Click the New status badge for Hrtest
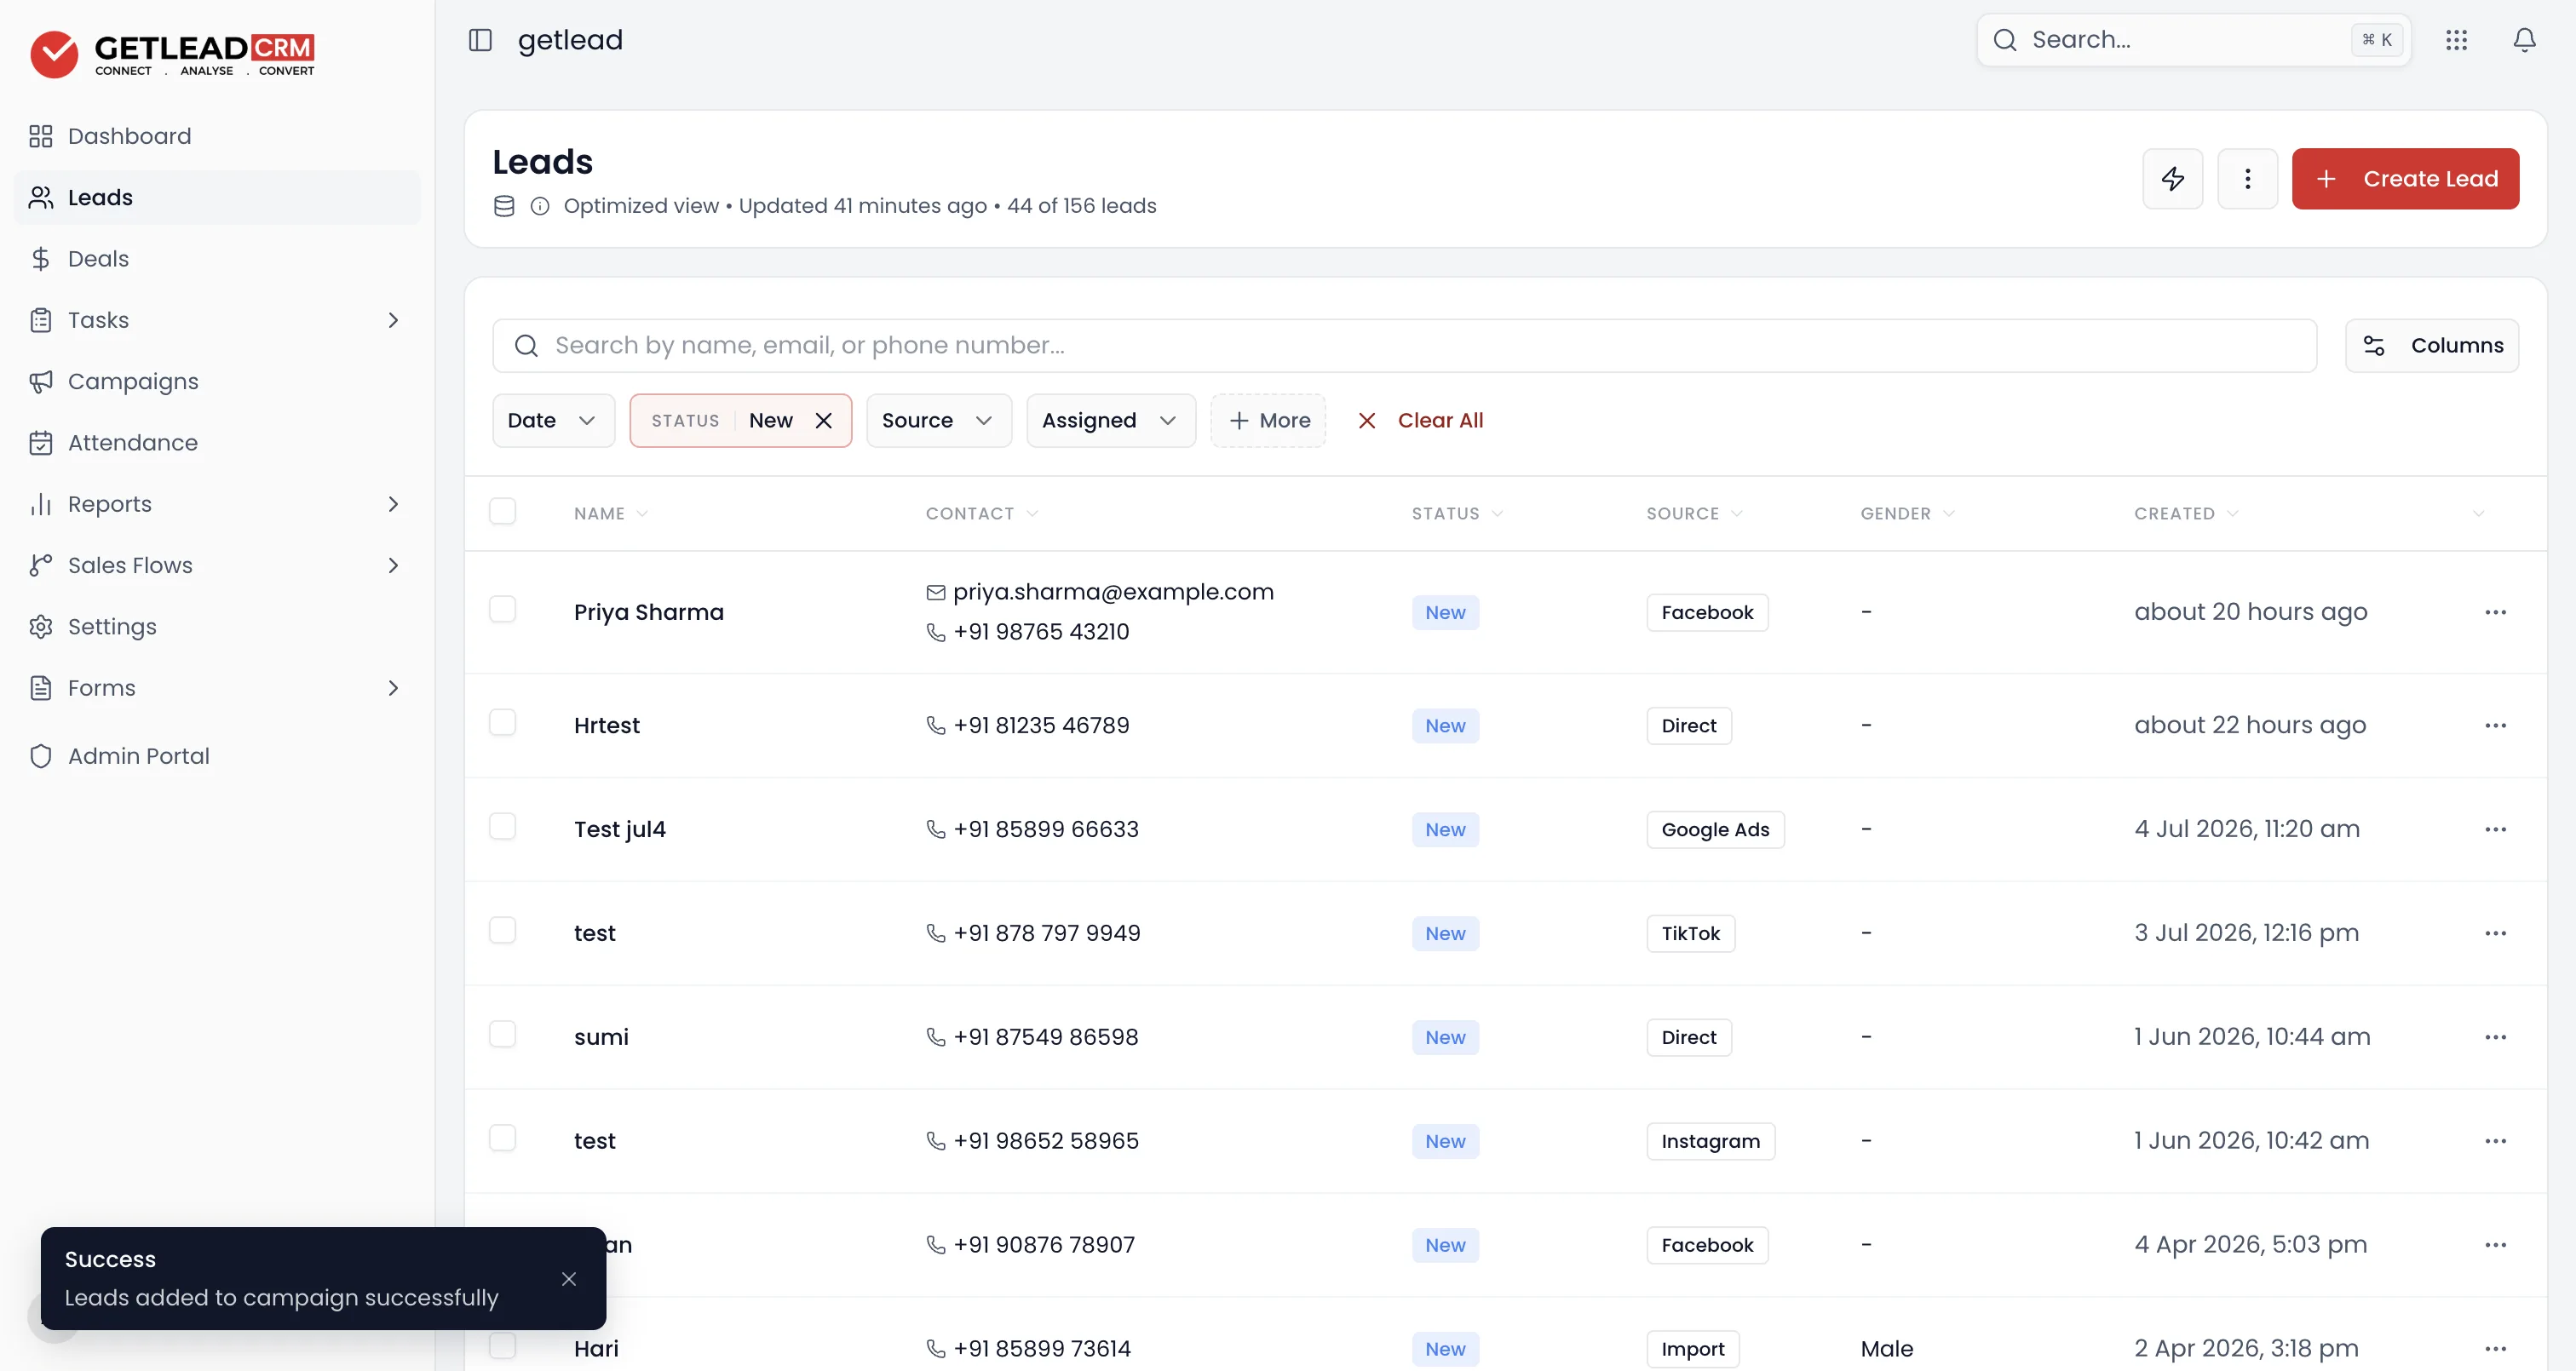Viewport: 2576px width, 1371px height. (x=1445, y=726)
